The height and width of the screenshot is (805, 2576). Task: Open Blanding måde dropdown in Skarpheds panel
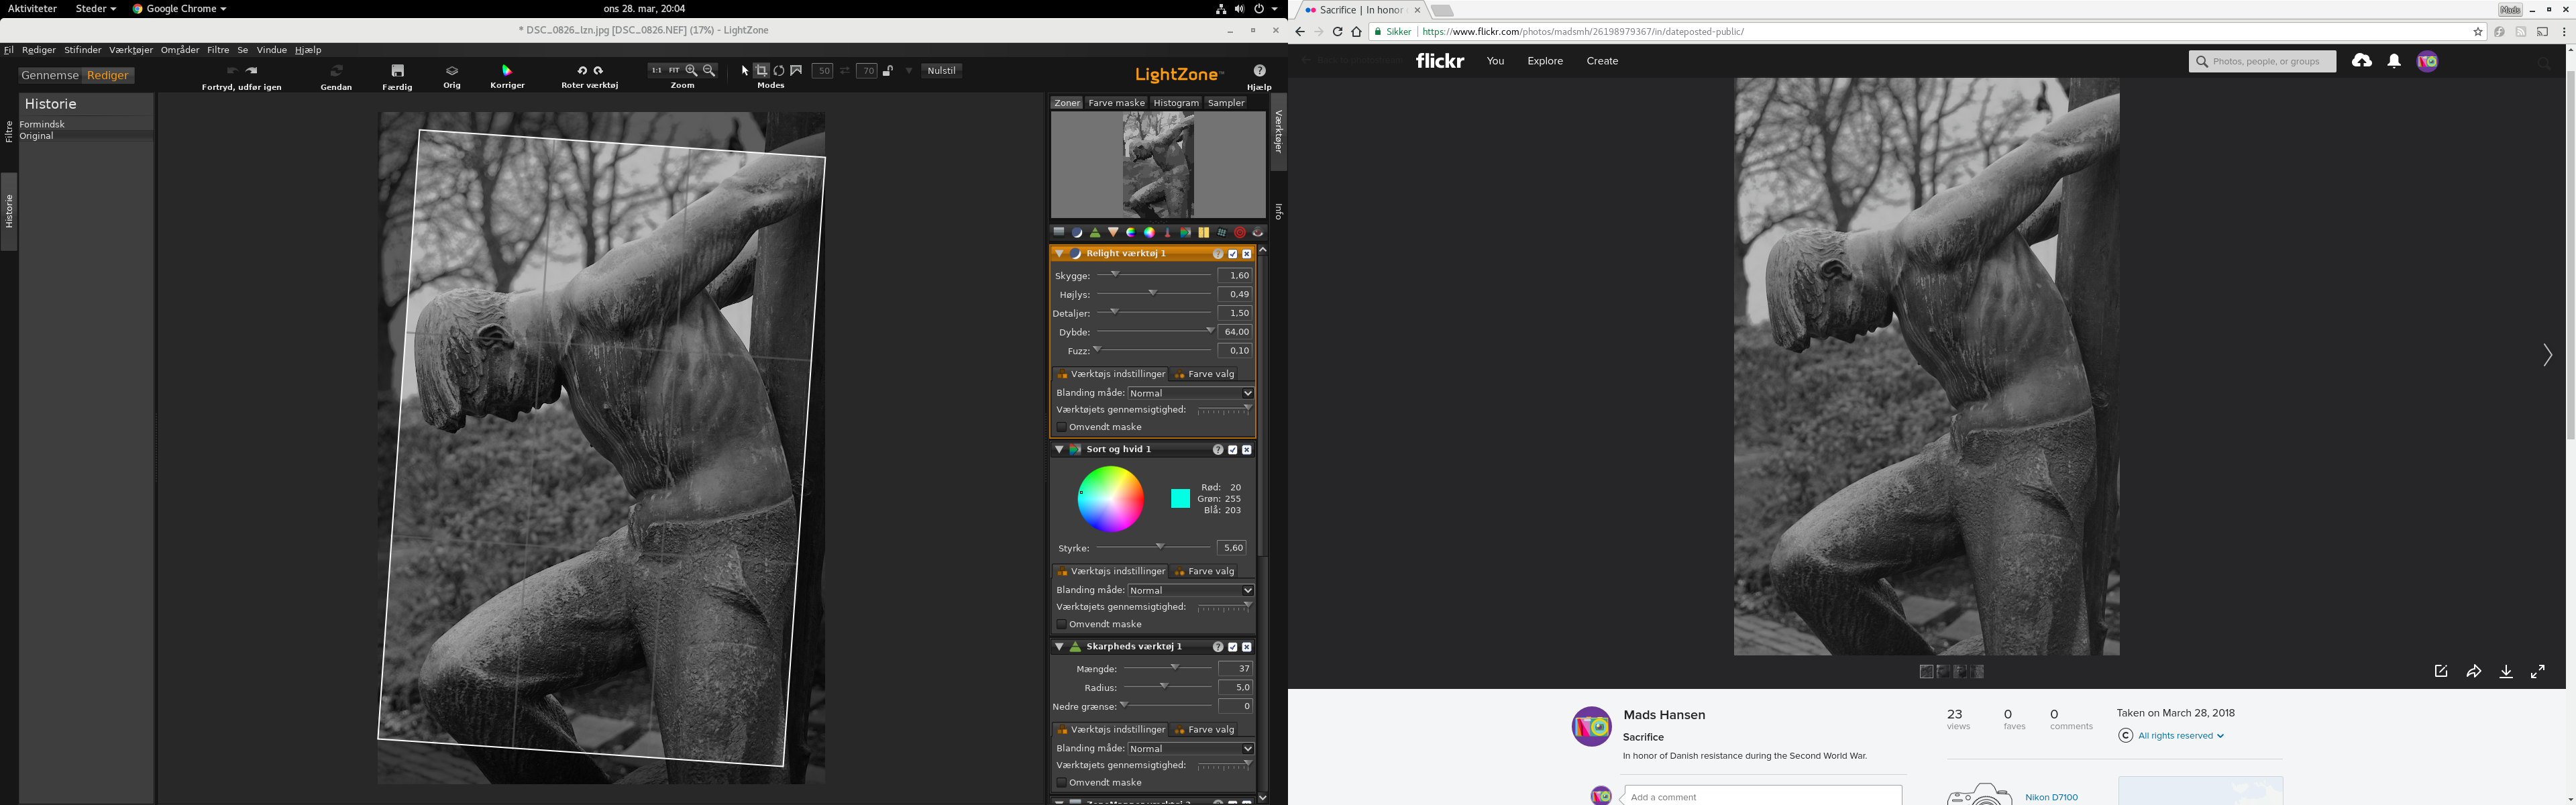pyautogui.click(x=1191, y=749)
